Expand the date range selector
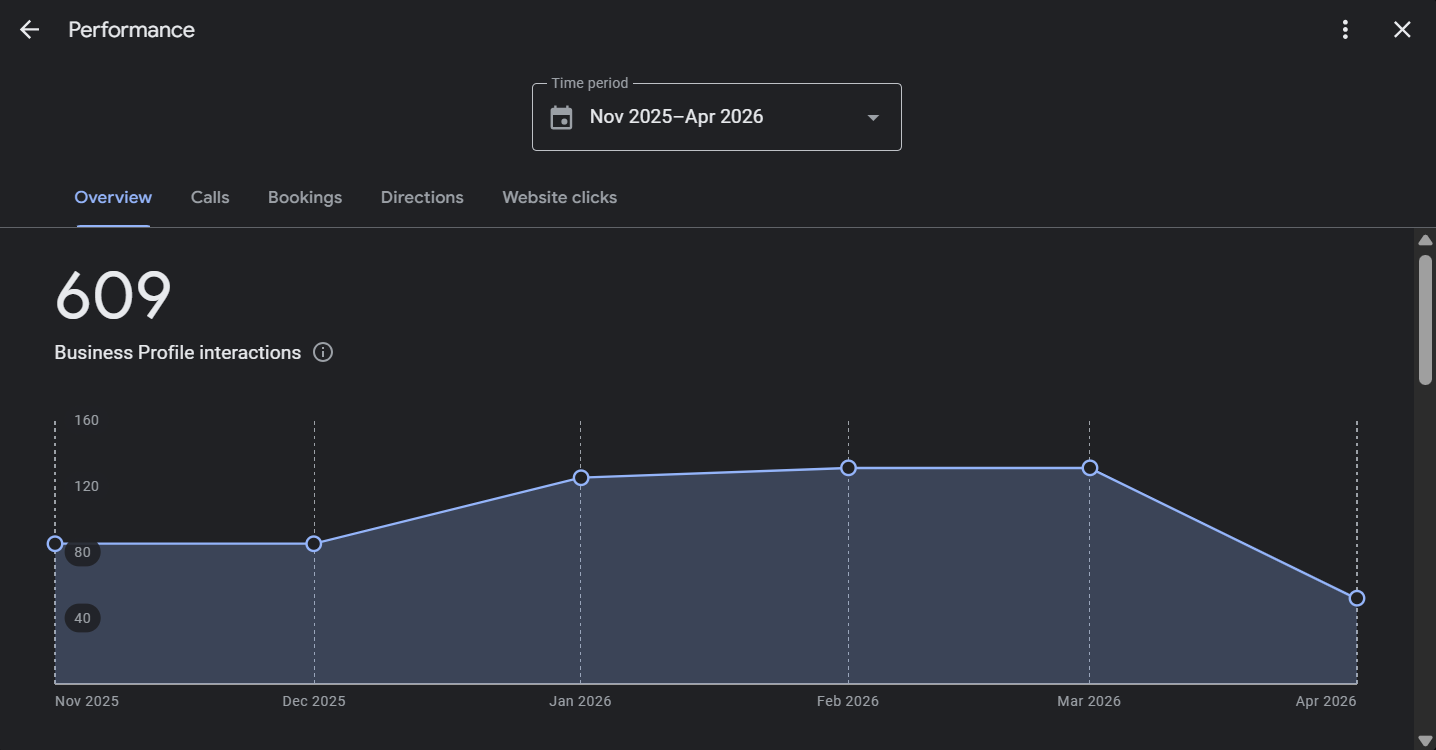The image size is (1436, 750). (716, 116)
